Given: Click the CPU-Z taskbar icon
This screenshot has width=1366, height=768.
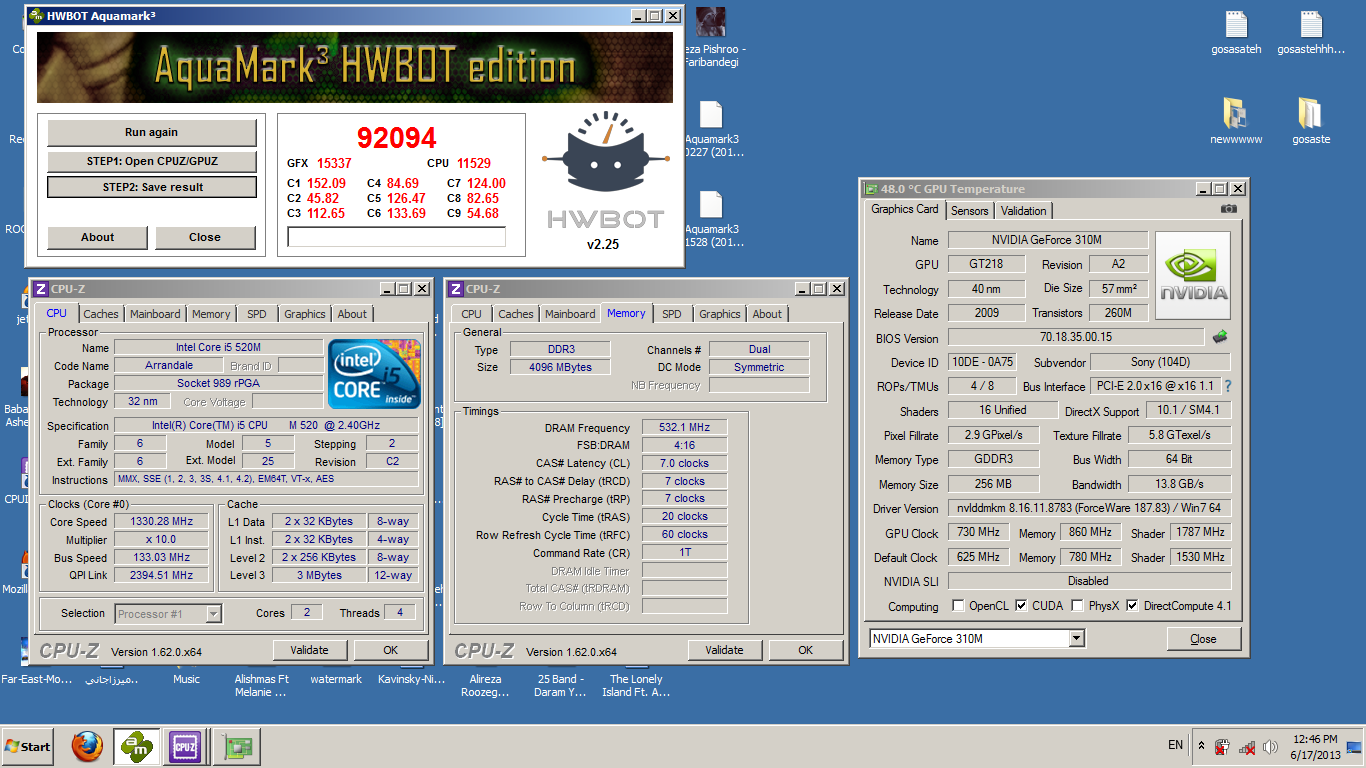Looking at the screenshot, I should [185, 746].
